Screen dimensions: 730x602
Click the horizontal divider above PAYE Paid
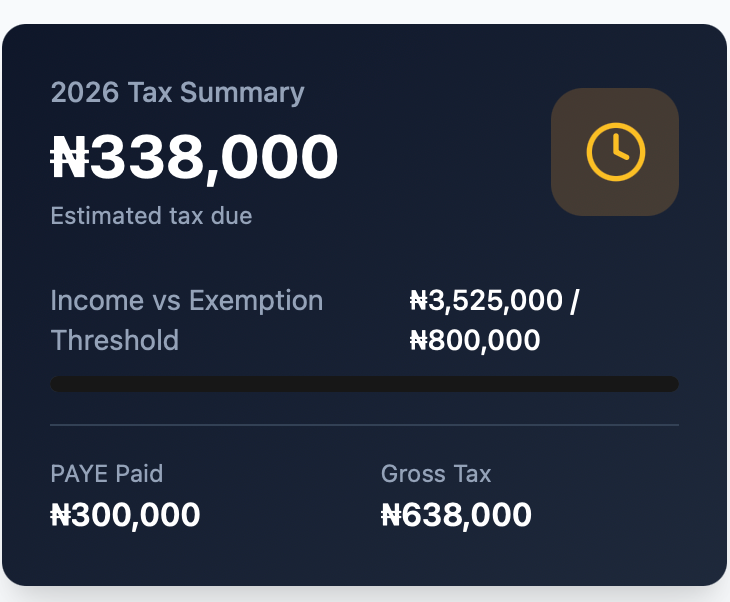pyautogui.click(x=364, y=425)
